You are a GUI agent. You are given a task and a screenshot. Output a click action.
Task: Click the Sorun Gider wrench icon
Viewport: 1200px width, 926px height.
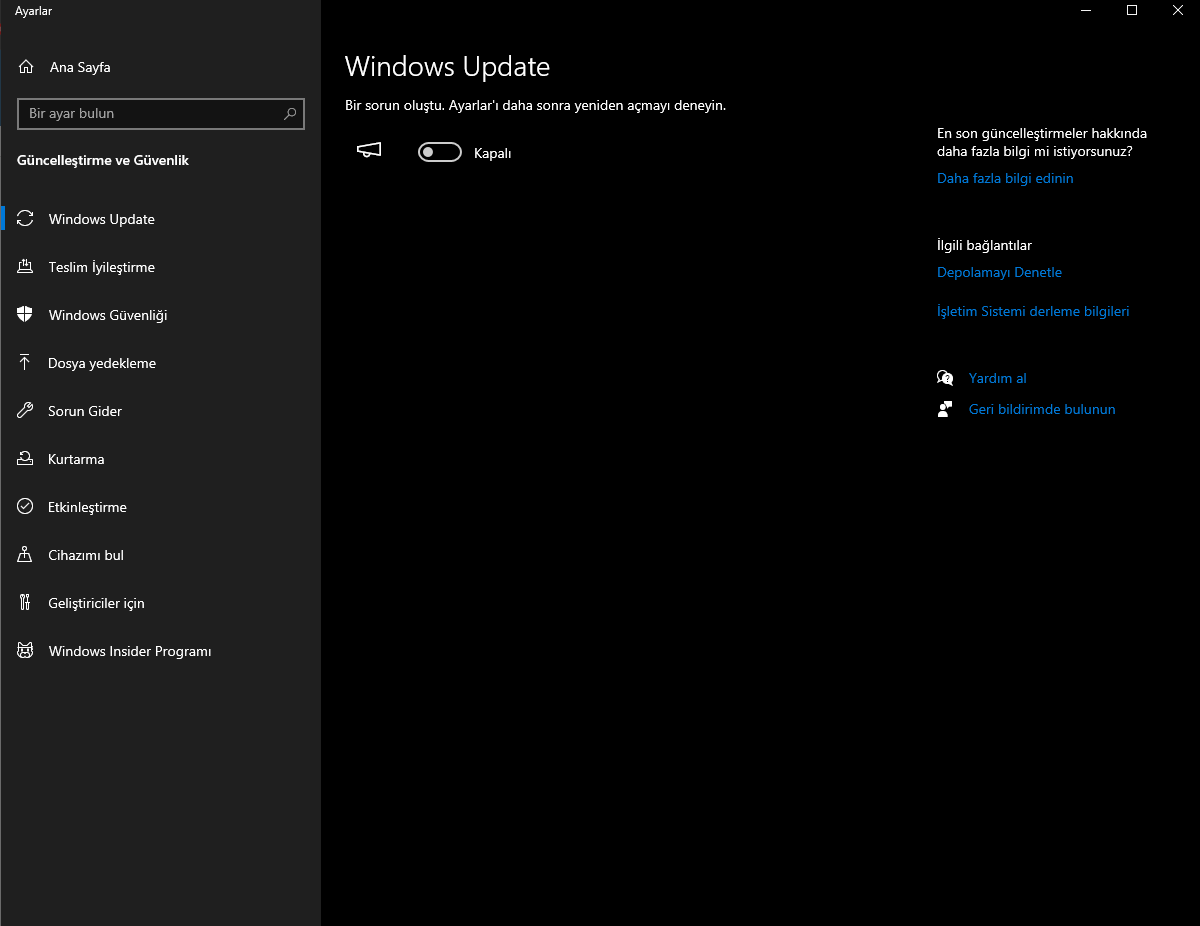(x=26, y=411)
